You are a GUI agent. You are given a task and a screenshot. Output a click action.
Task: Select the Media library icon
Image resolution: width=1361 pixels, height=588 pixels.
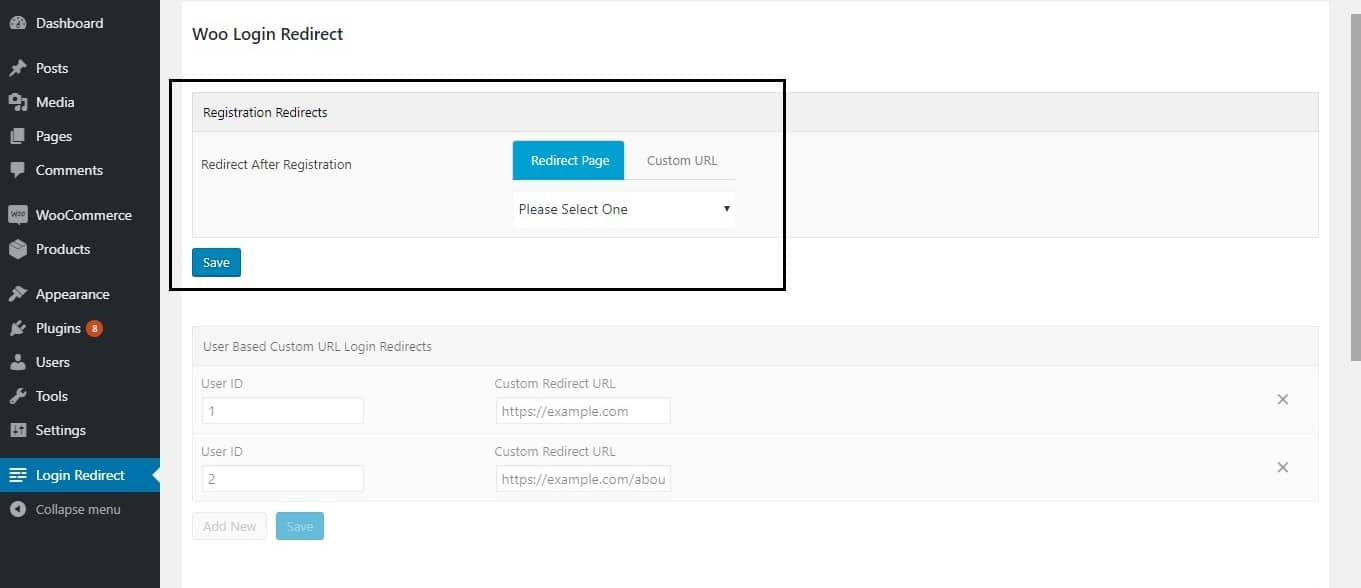(18, 102)
